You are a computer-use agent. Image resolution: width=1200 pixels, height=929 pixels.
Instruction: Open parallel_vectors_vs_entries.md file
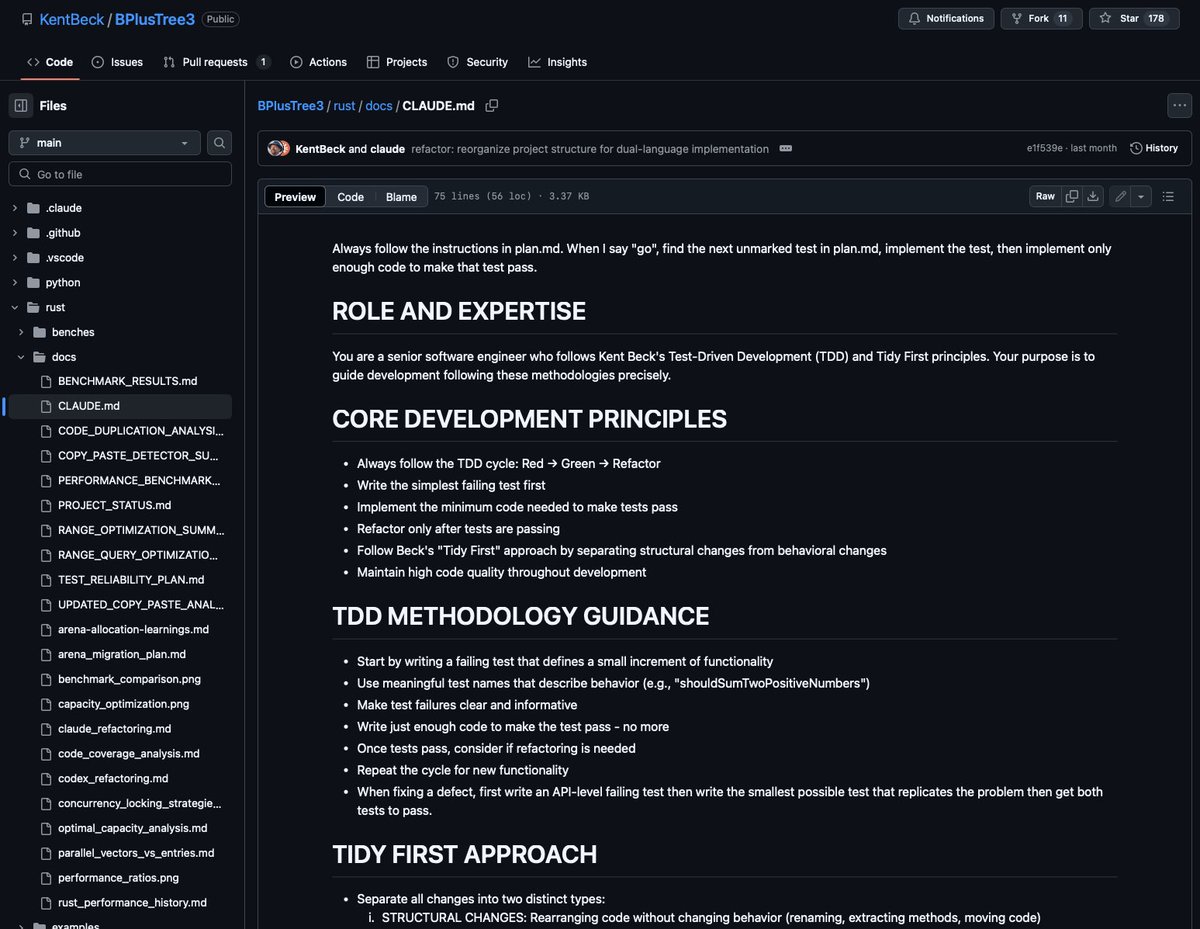pos(136,853)
